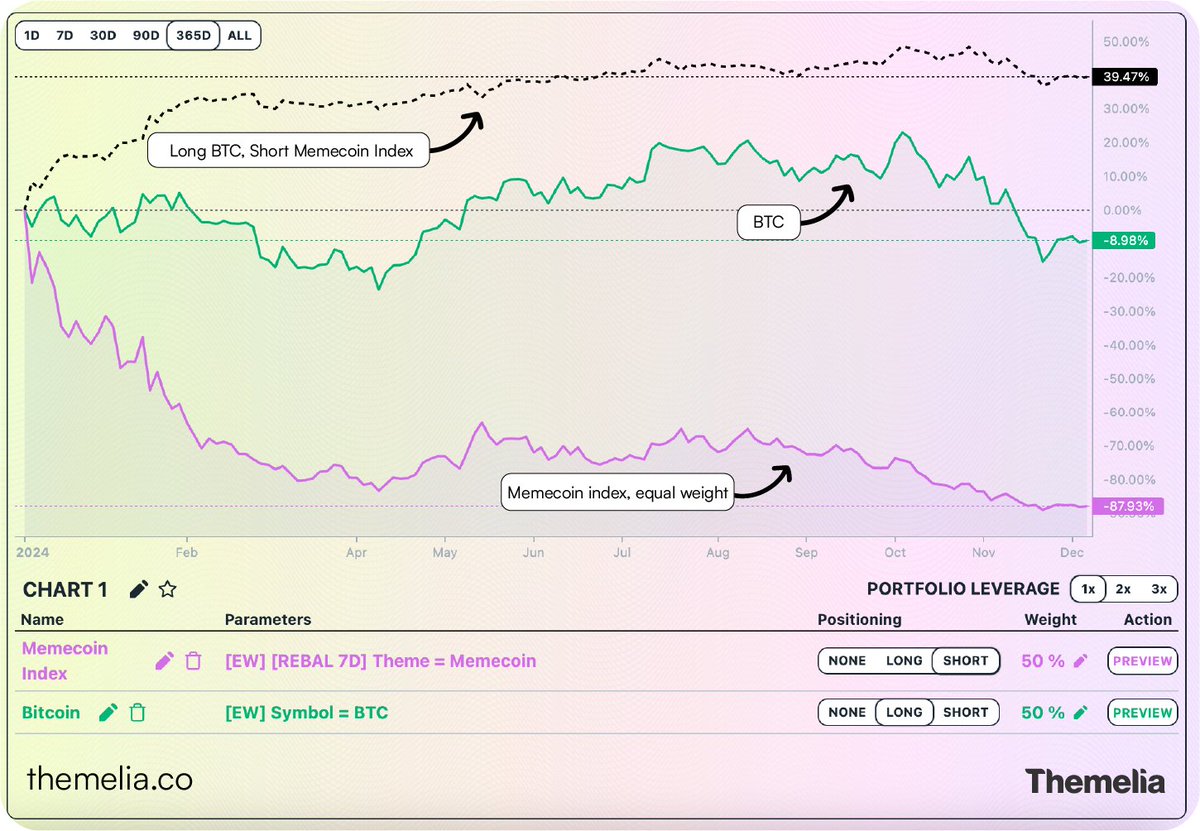Select the 1D time range
1200x831 pixels.
pos(32,35)
